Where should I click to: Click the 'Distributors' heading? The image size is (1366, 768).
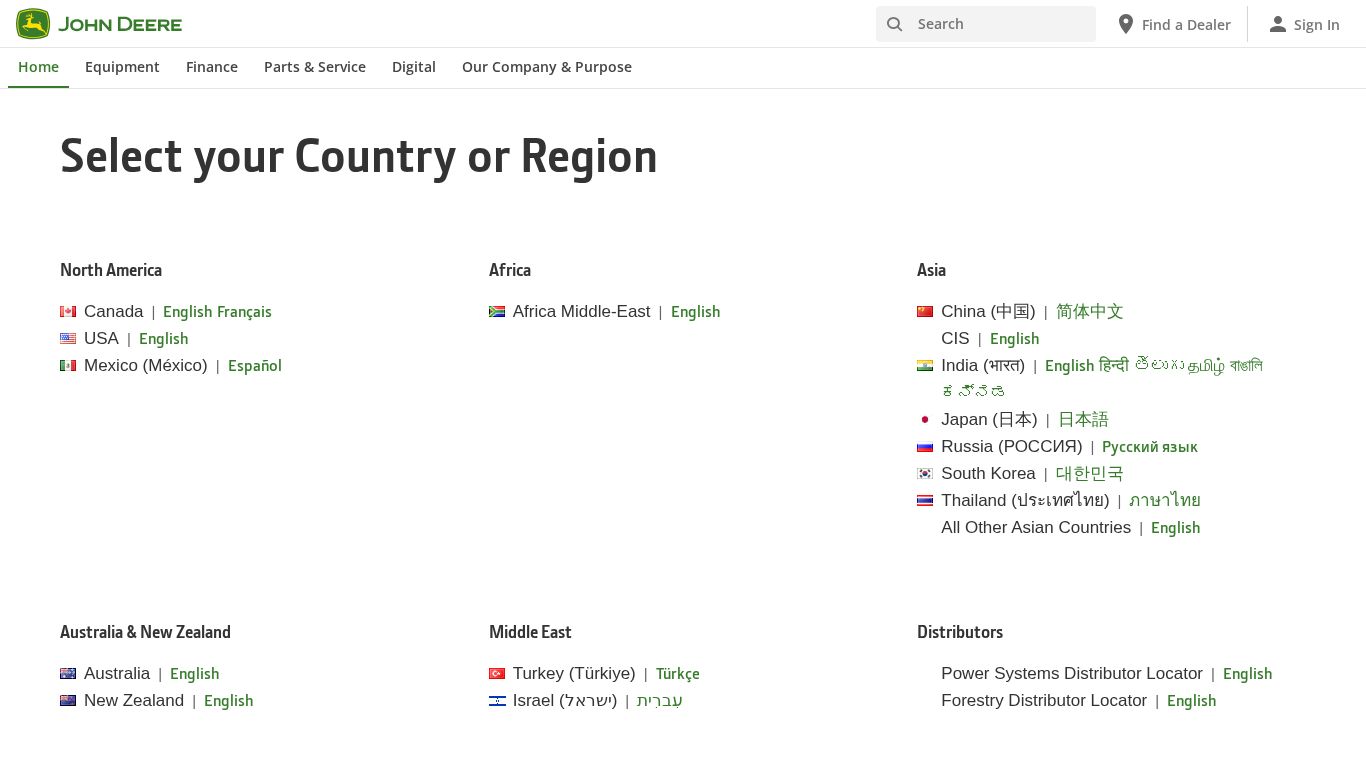coord(960,632)
